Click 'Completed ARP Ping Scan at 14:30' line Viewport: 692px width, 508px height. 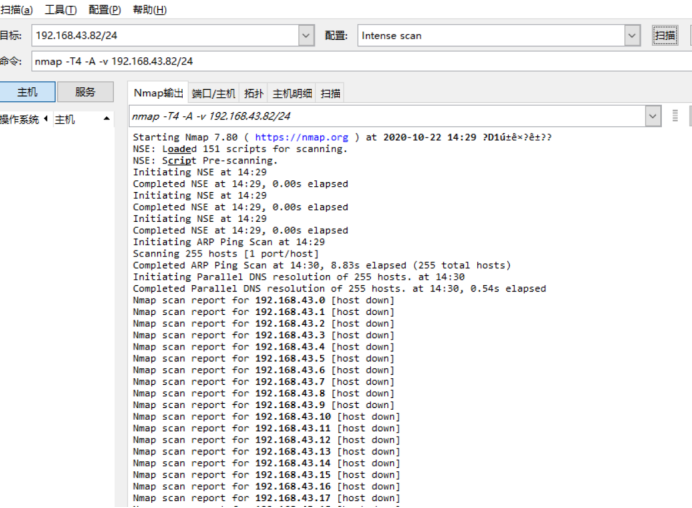(x=322, y=265)
